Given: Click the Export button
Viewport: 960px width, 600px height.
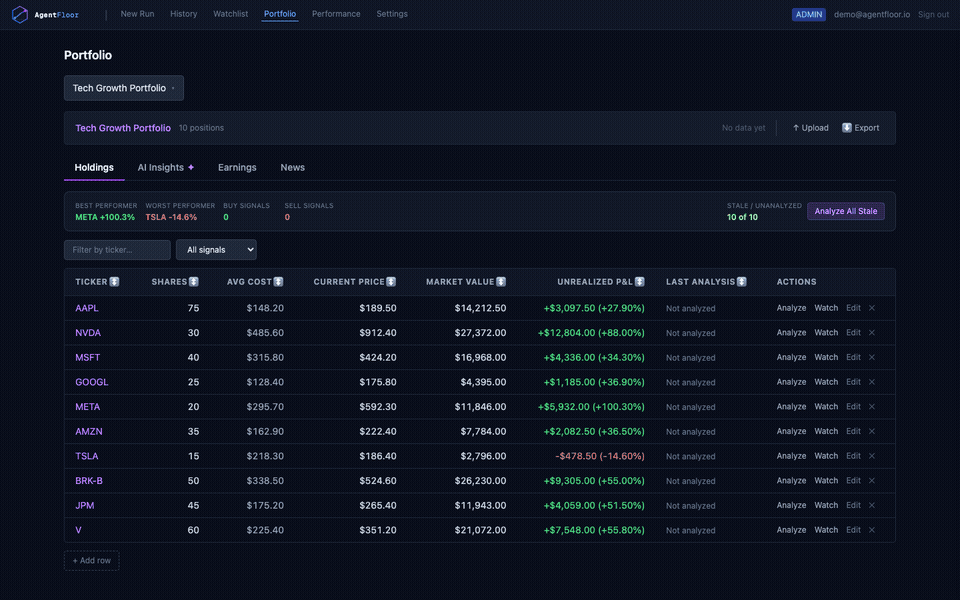Looking at the screenshot, I should 860,128.
